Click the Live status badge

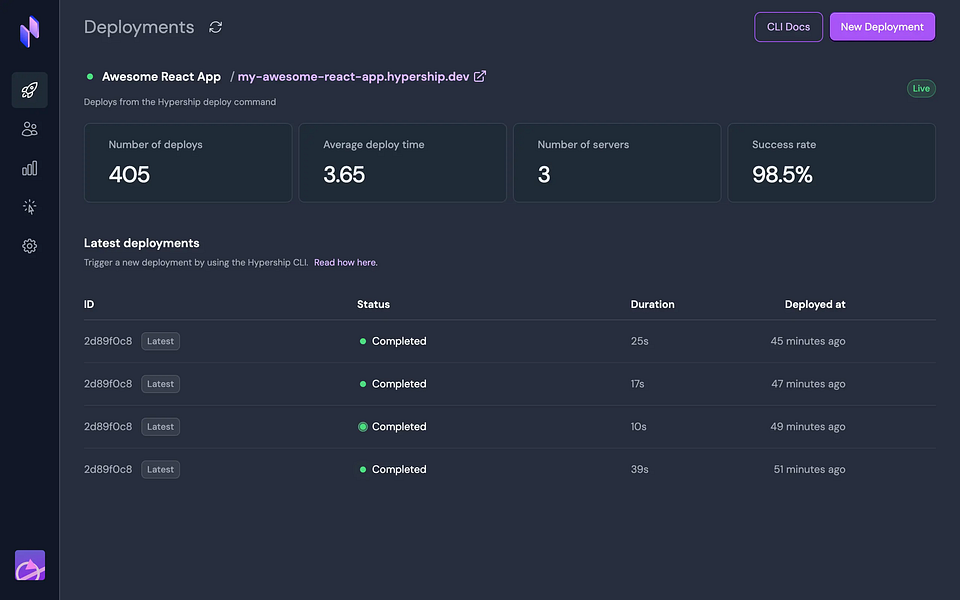pos(921,88)
